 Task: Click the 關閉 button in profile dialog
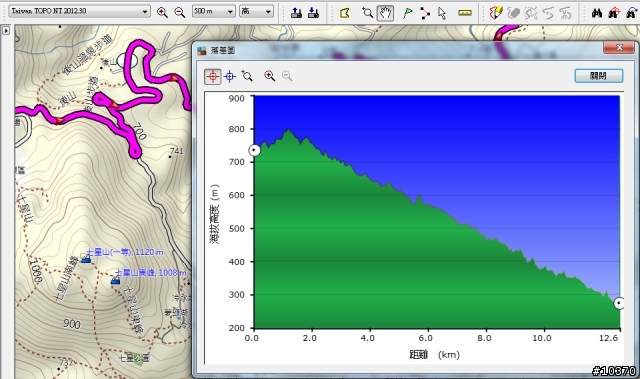coord(598,76)
